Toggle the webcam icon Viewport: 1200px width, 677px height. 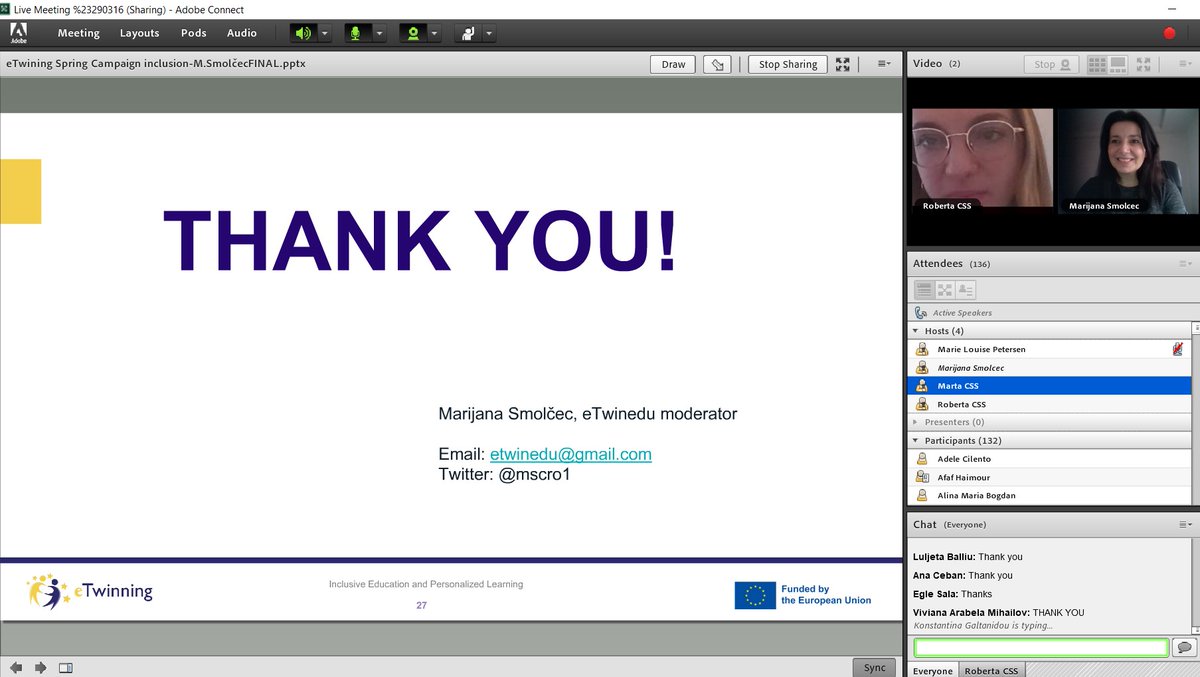click(413, 32)
